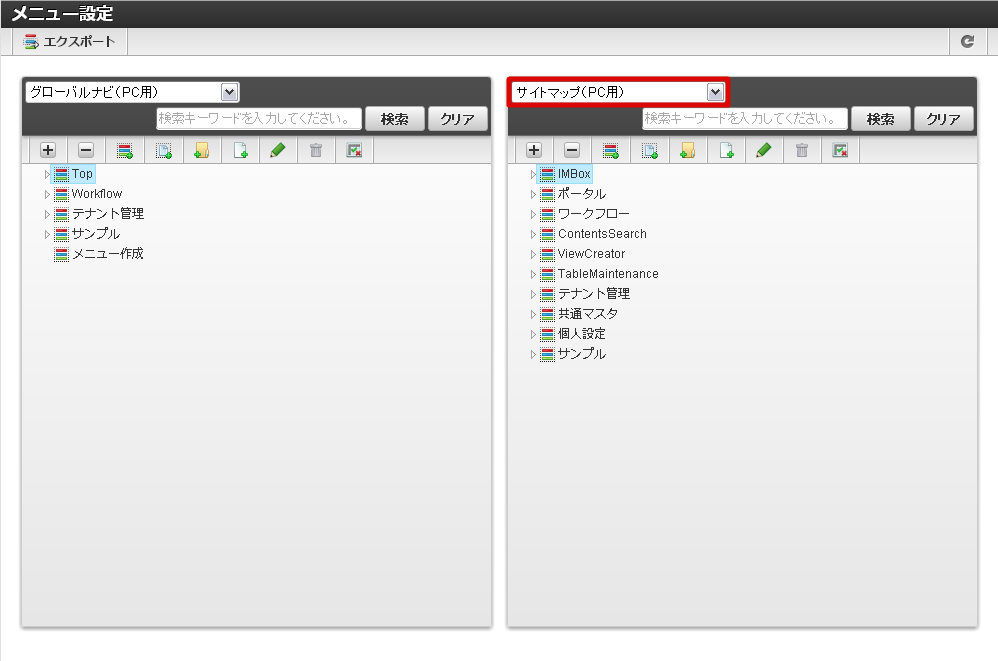Open the グローバルナビ(PC用) dropdown

(x=132, y=92)
